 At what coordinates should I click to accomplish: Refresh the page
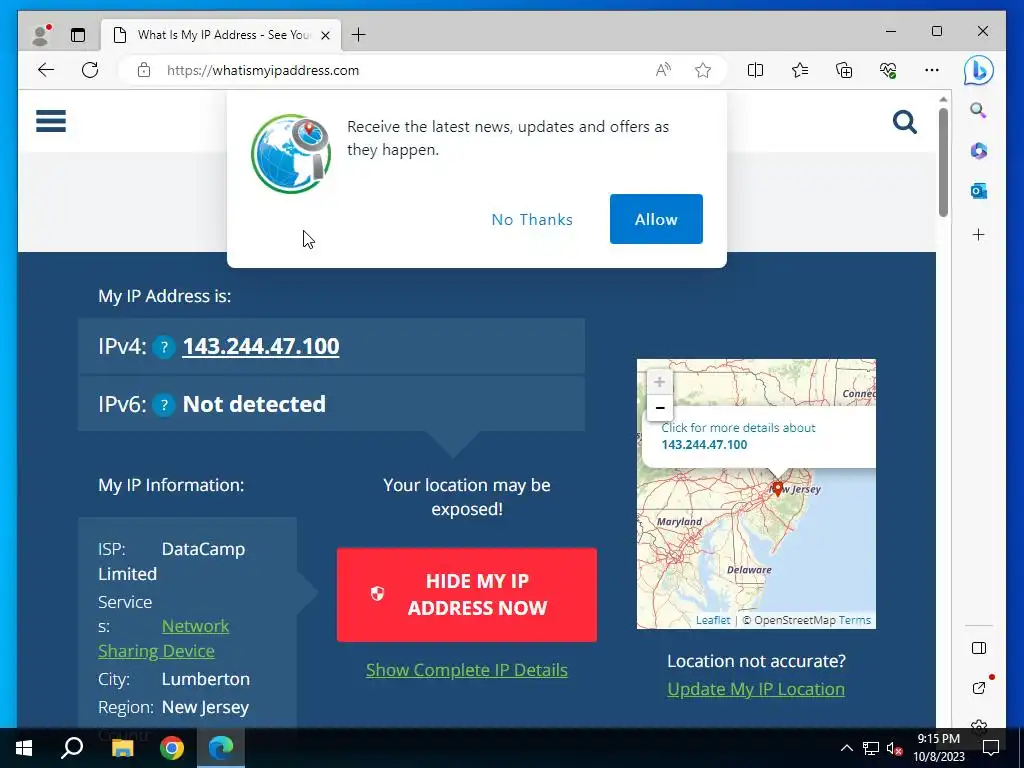point(90,70)
